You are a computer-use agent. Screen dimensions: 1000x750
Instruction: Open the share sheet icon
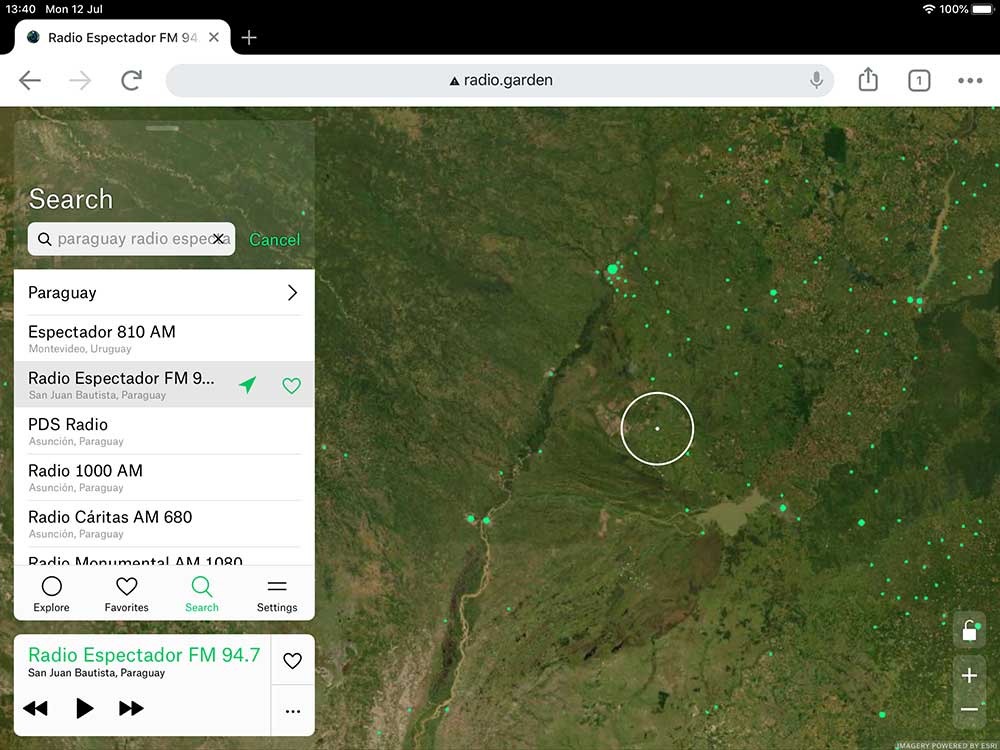point(868,80)
